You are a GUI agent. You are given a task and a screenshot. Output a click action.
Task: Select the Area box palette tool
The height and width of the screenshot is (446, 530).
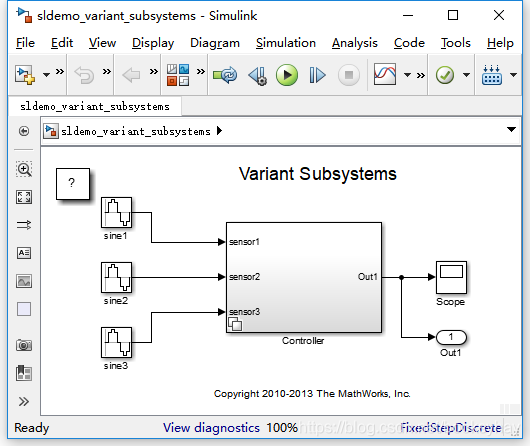(24, 309)
